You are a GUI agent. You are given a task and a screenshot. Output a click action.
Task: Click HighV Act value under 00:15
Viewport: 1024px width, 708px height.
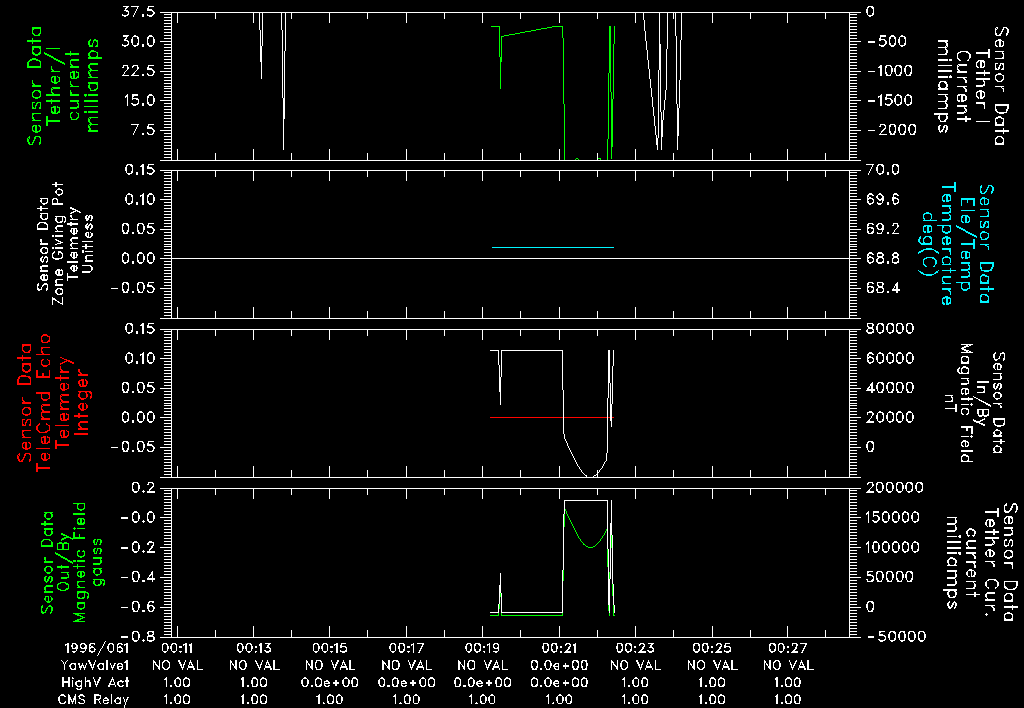[x=330, y=681]
